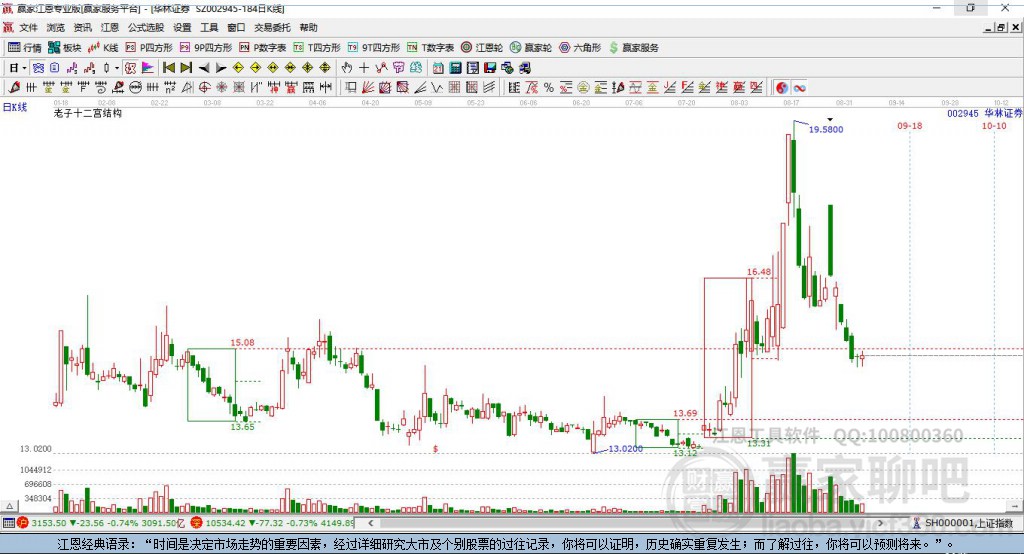This screenshot has height=554, width=1024.
Task: Open the P四方形 square tool
Action: click(x=149, y=48)
